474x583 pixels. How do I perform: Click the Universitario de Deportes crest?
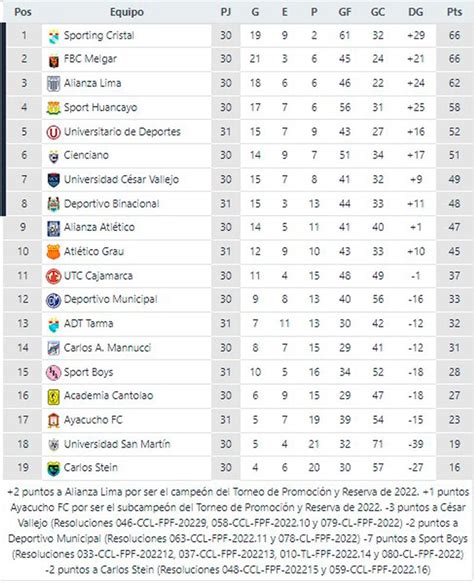pos(54,132)
